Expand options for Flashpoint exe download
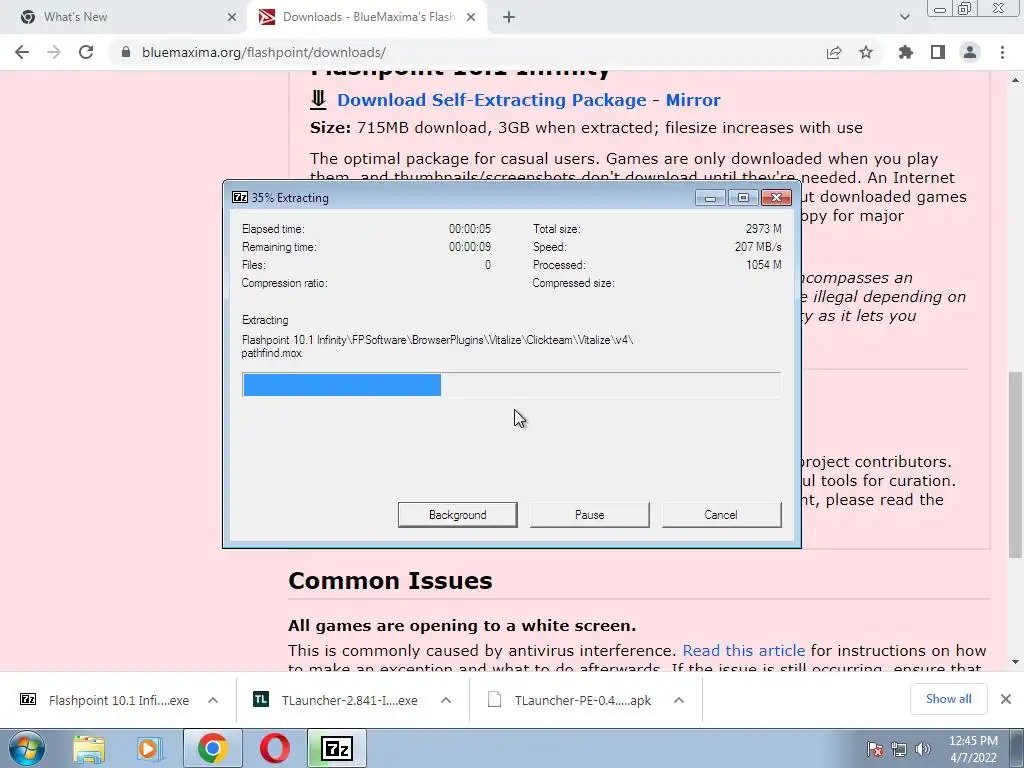1024x768 pixels. coord(213,700)
